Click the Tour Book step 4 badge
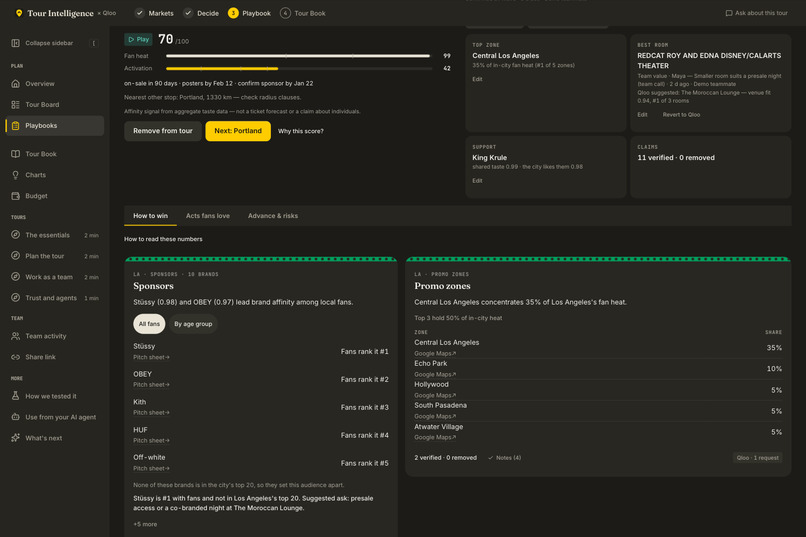806x537 pixels. (285, 13)
